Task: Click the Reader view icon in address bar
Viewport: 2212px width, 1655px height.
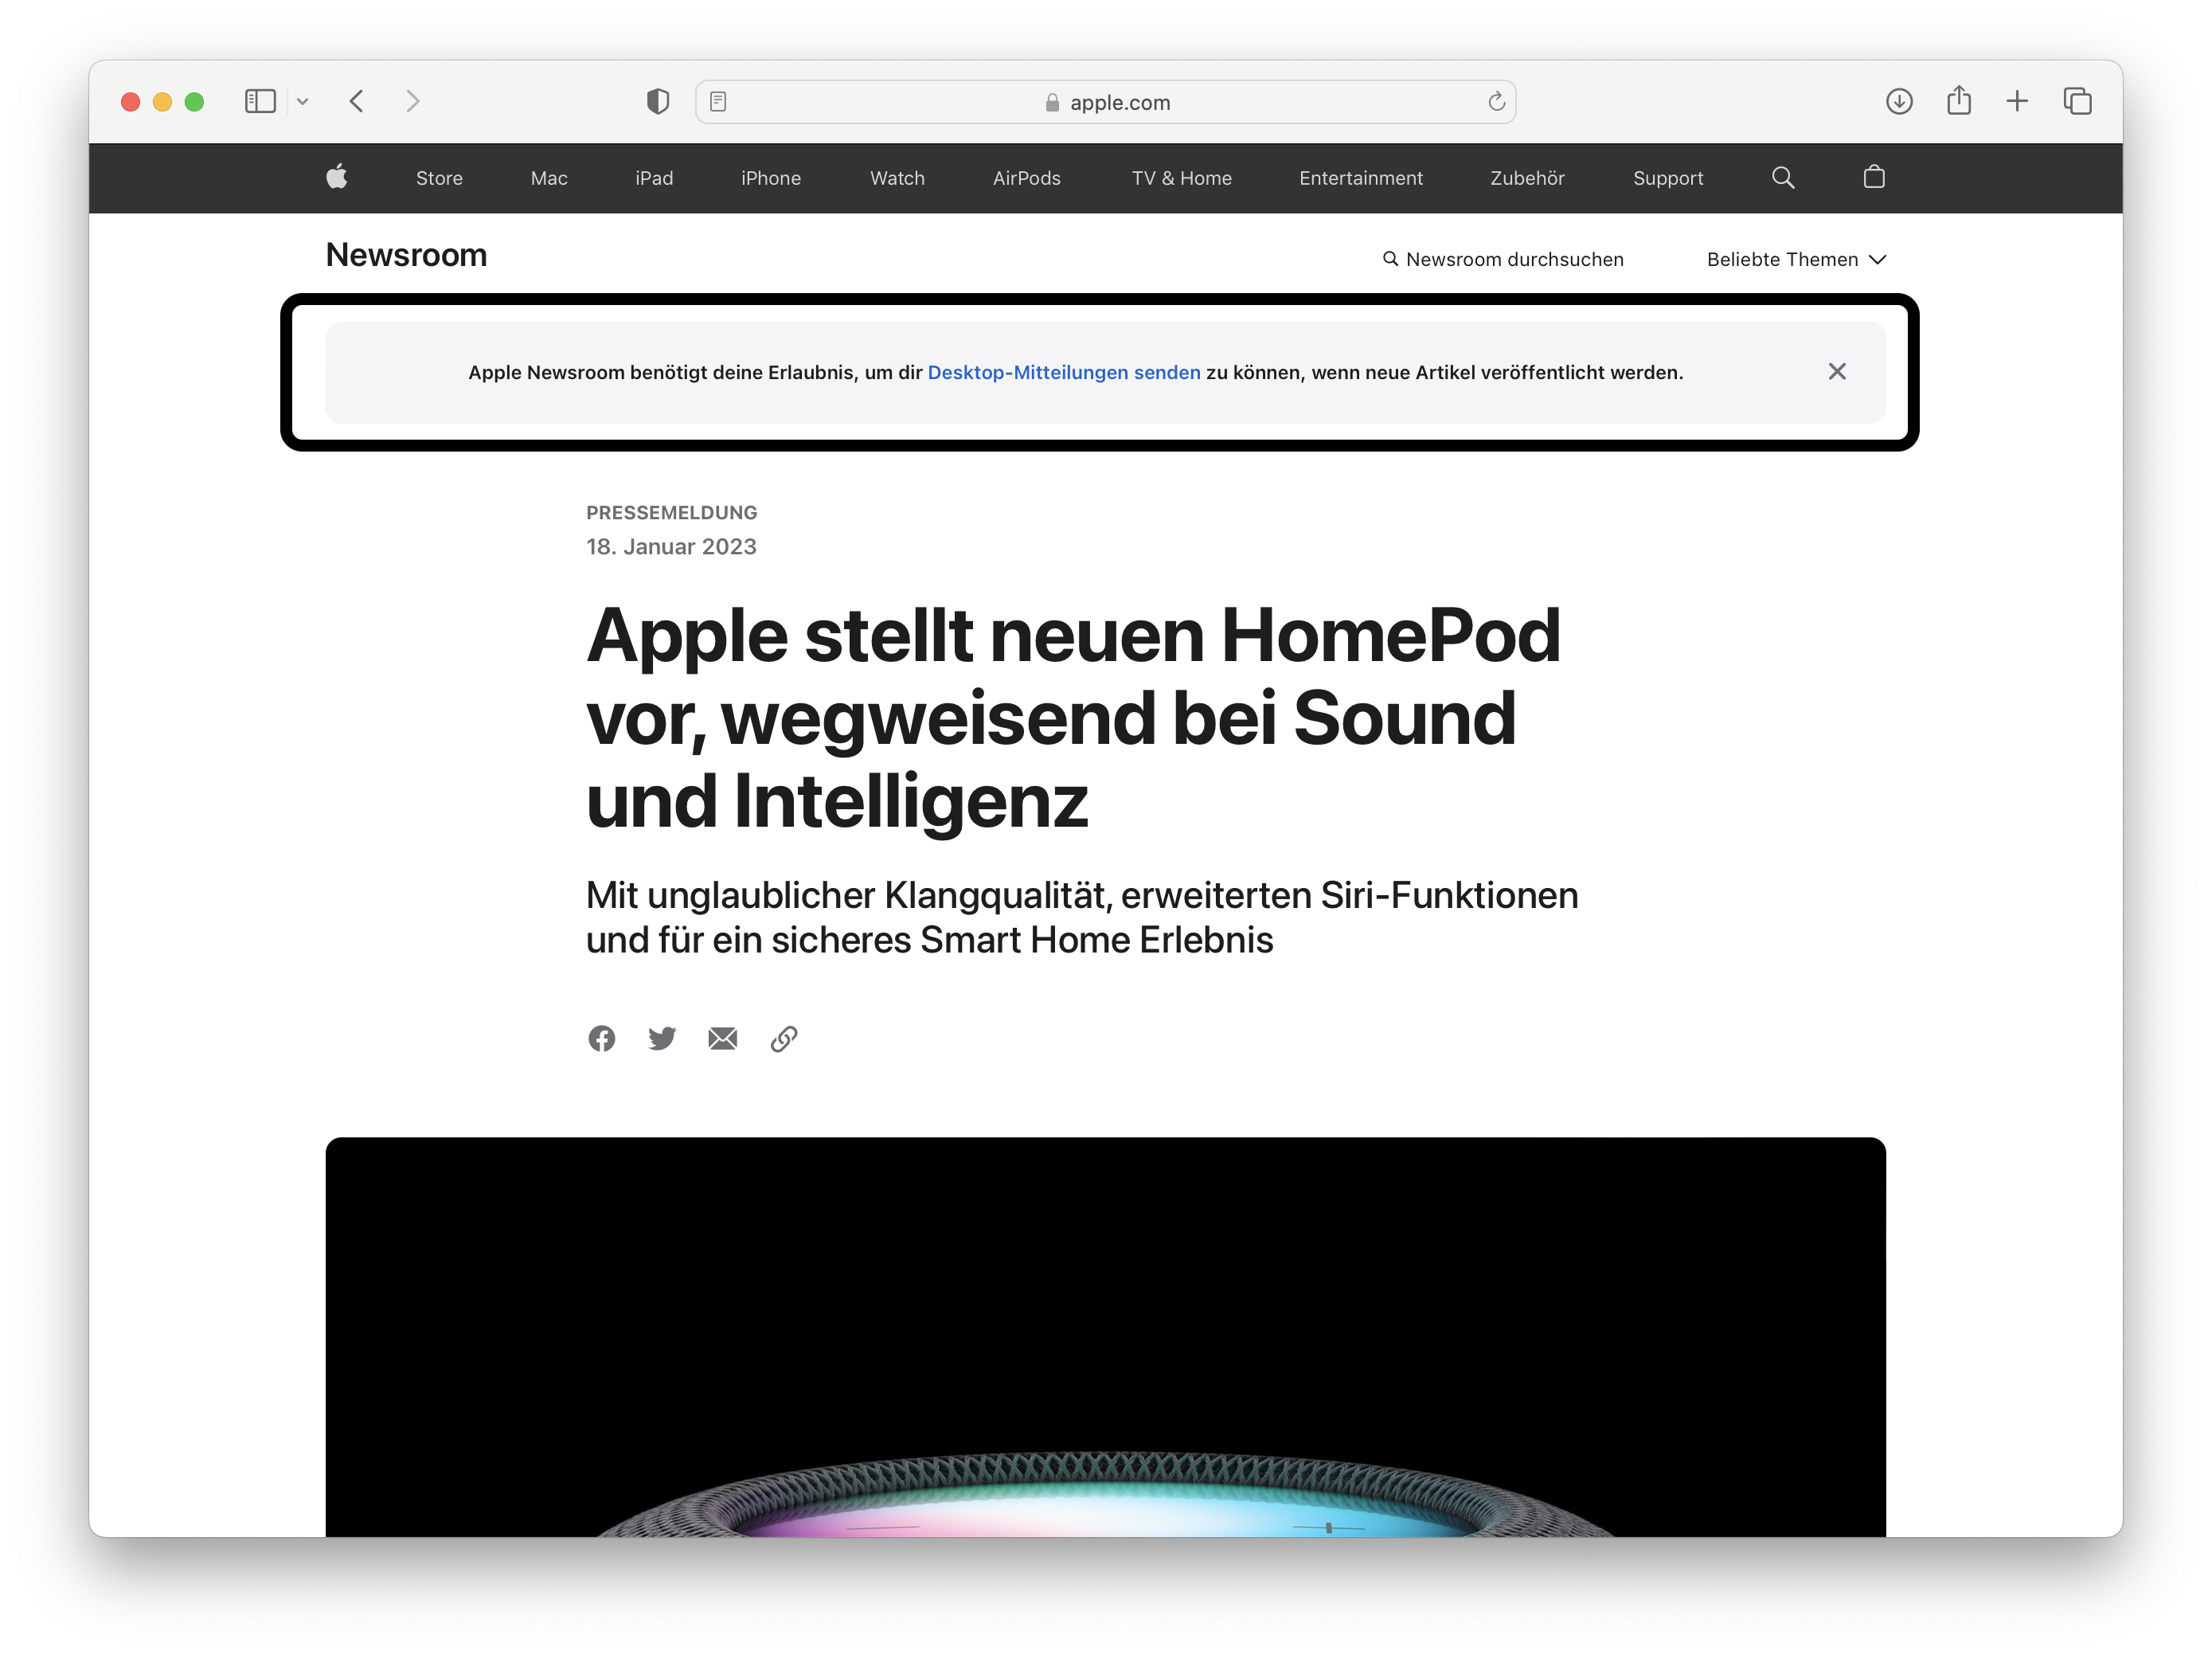Action: click(x=718, y=101)
